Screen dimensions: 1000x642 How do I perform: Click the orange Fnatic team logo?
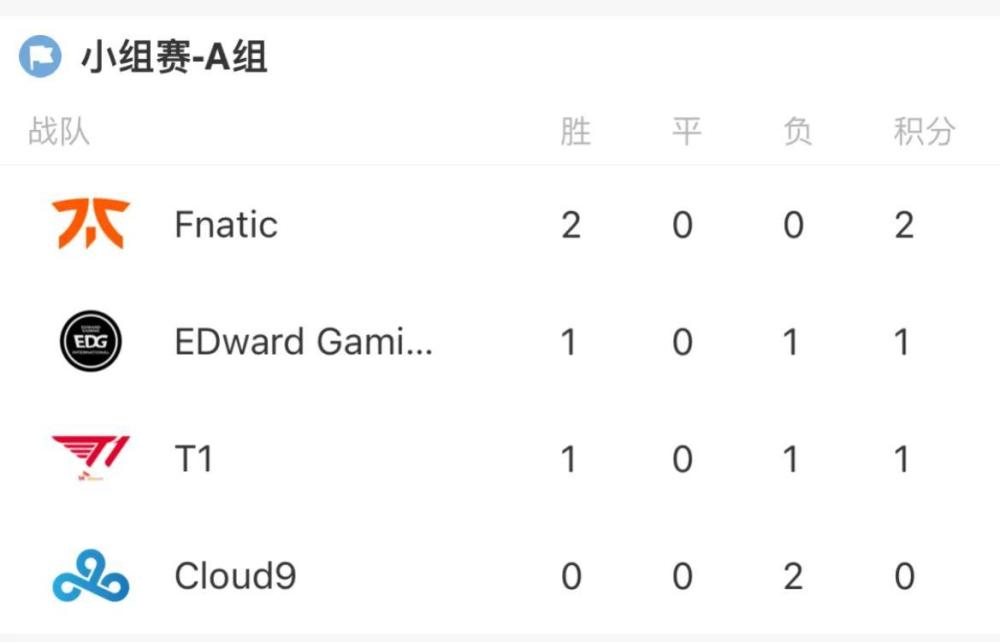tap(91, 223)
